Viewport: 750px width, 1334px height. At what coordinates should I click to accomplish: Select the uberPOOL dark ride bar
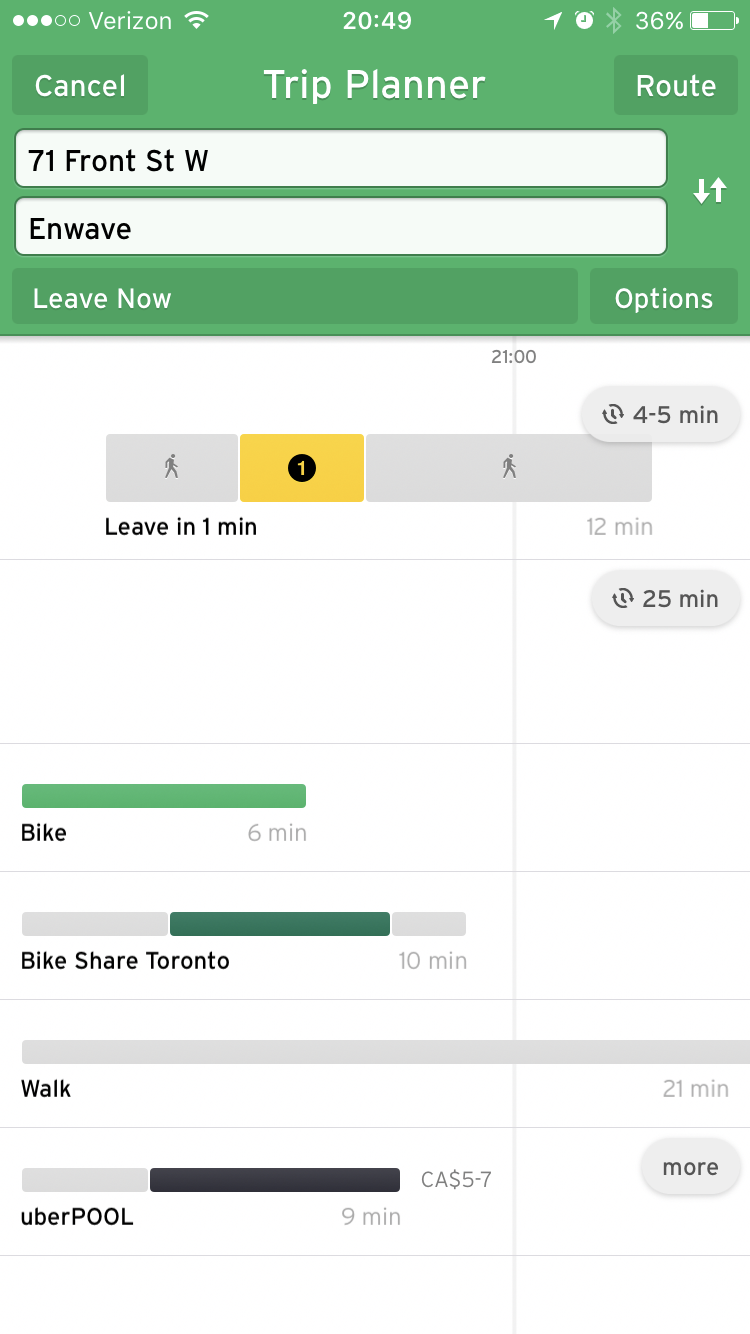[275, 1180]
